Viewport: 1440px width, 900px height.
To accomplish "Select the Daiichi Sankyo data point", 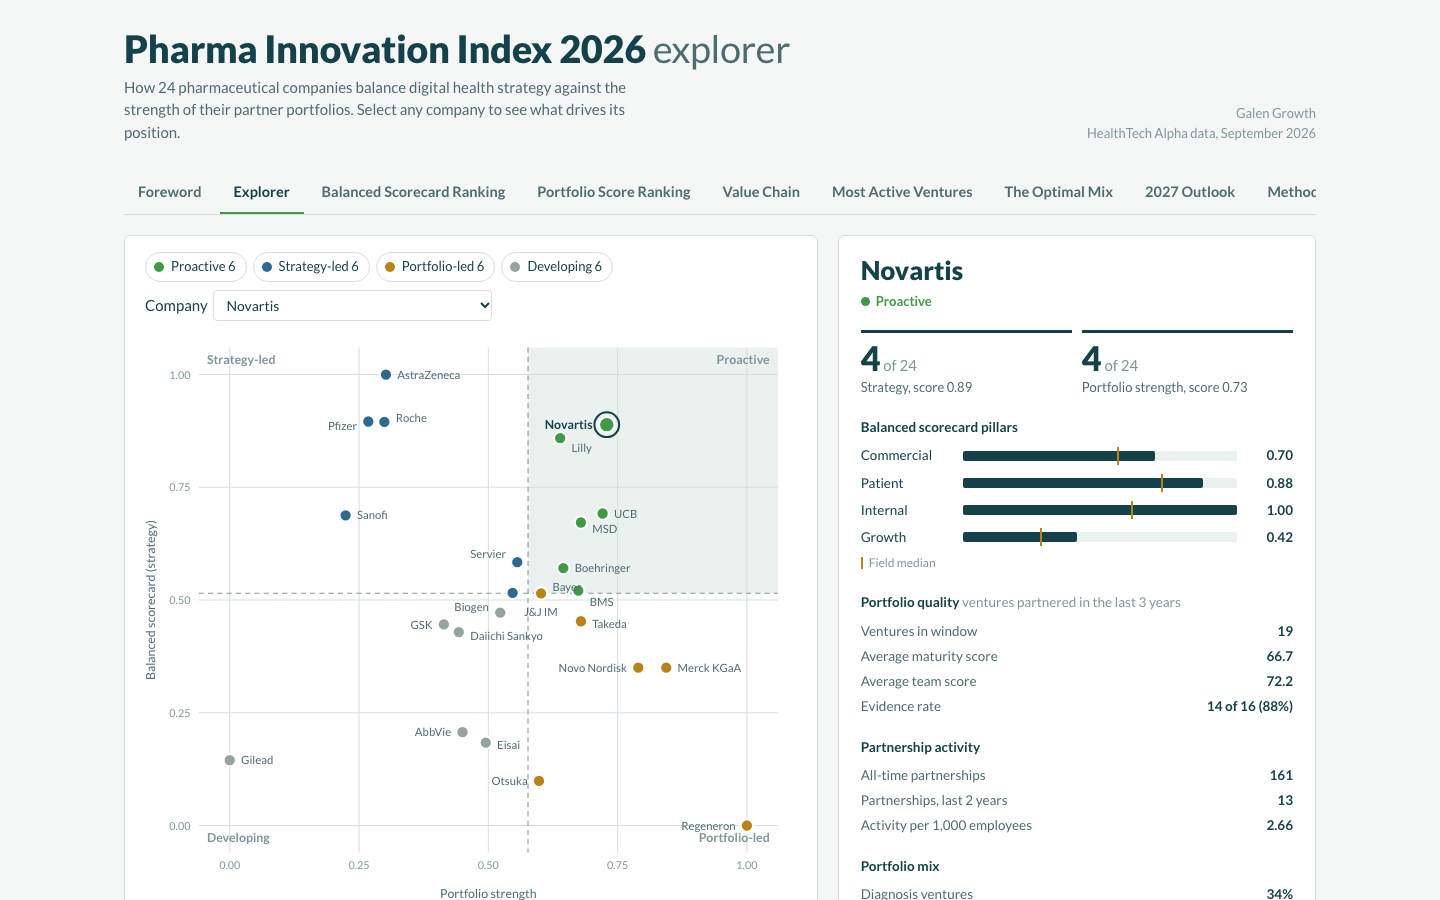I will point(459,632).
